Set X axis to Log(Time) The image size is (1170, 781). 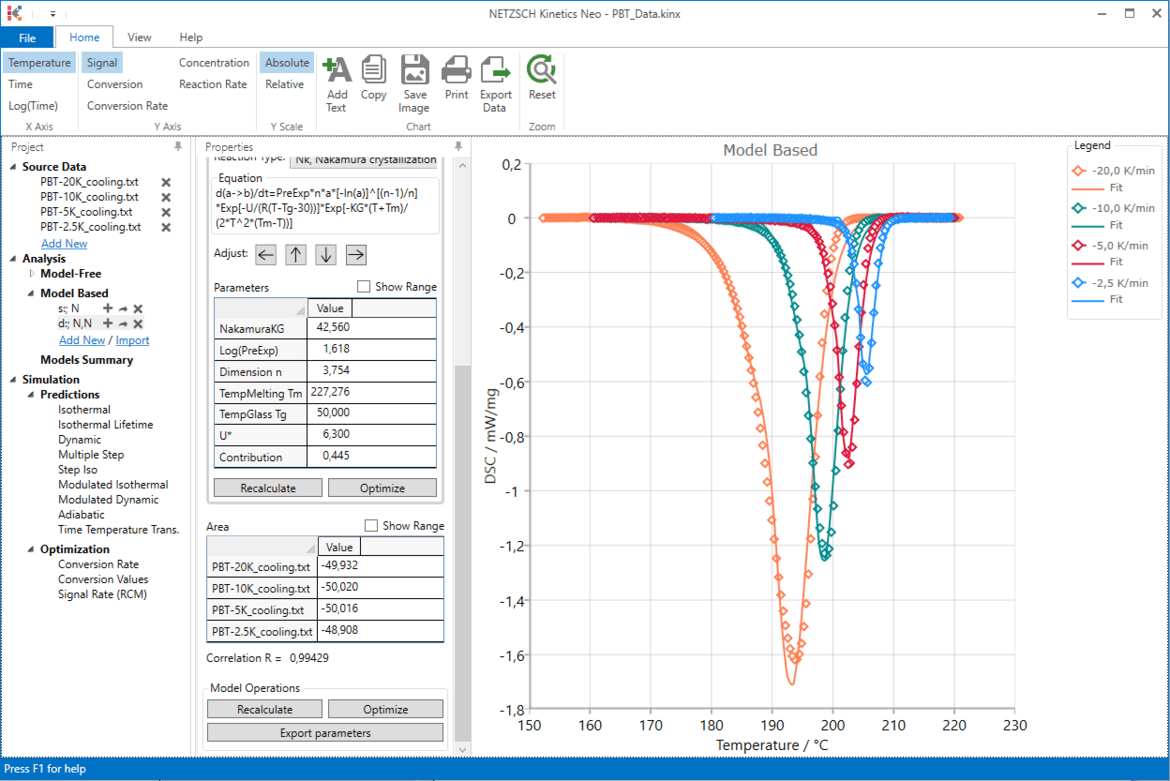(x=33, y=106)
